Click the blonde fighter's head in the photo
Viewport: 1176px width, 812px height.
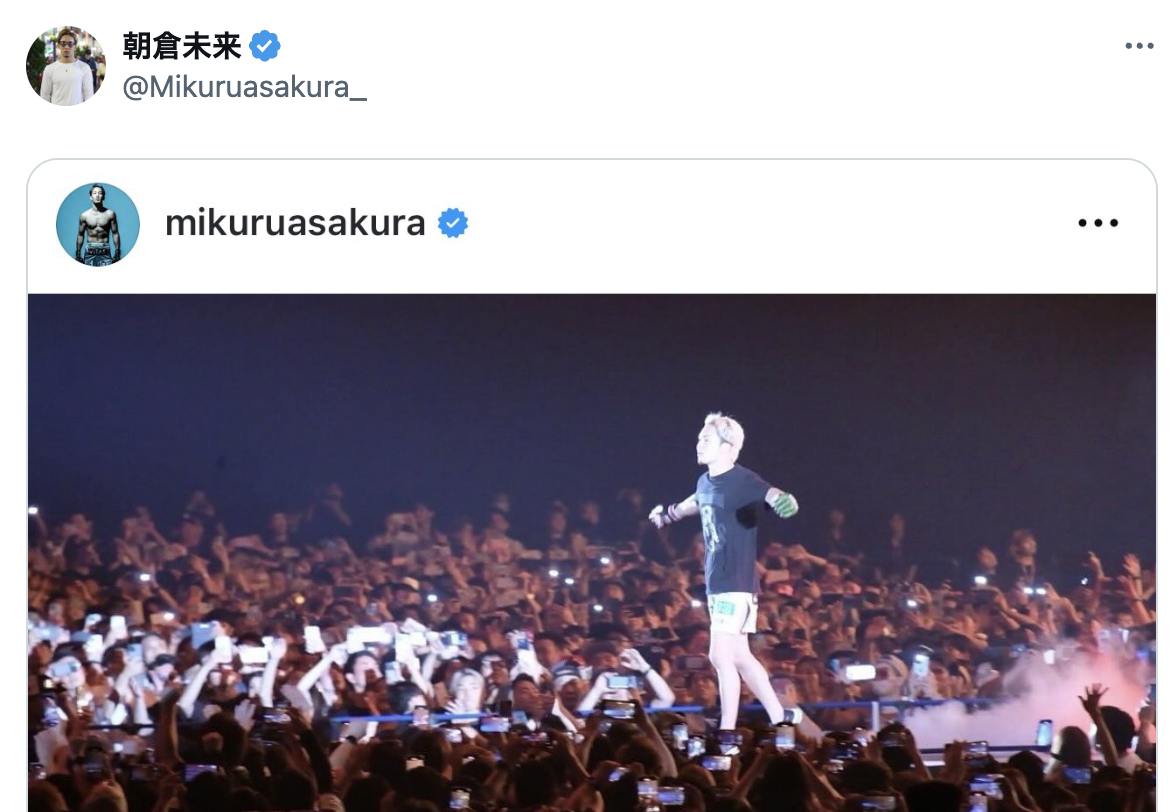721,439
